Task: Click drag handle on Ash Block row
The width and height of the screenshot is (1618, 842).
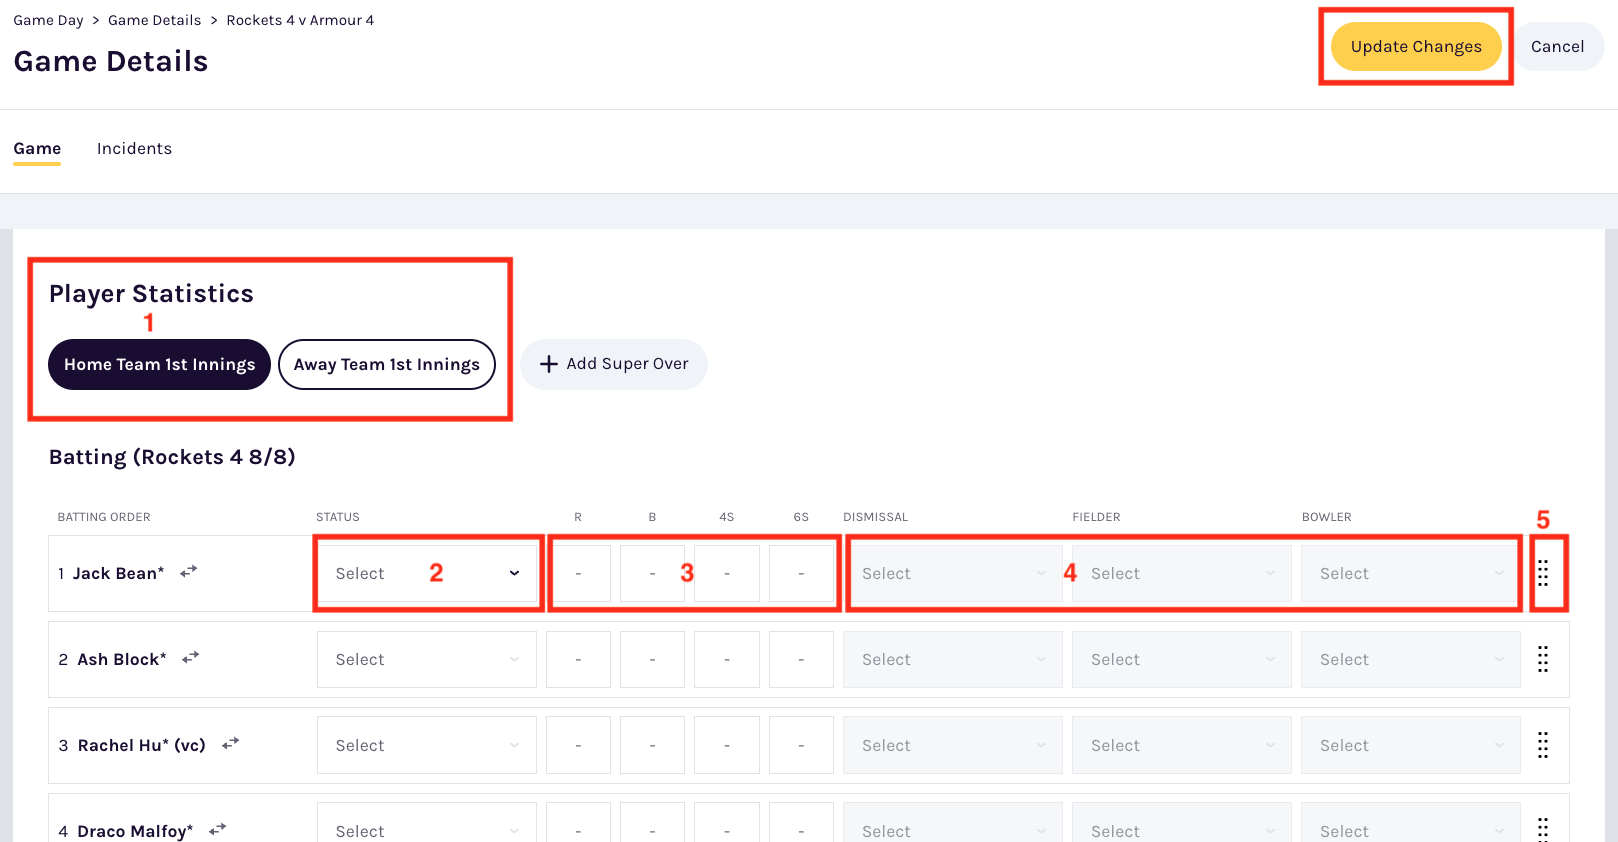Action: pos(1543,659)
